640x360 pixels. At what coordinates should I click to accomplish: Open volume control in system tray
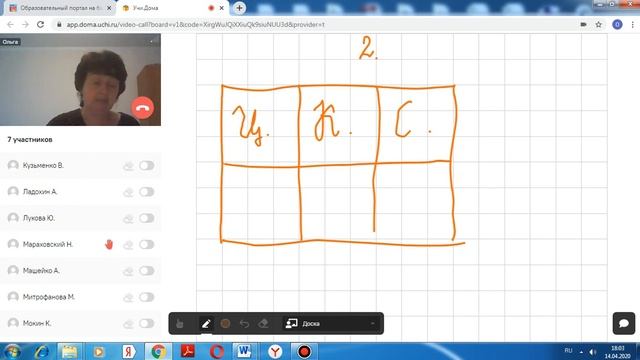click(x=593, y=352)
